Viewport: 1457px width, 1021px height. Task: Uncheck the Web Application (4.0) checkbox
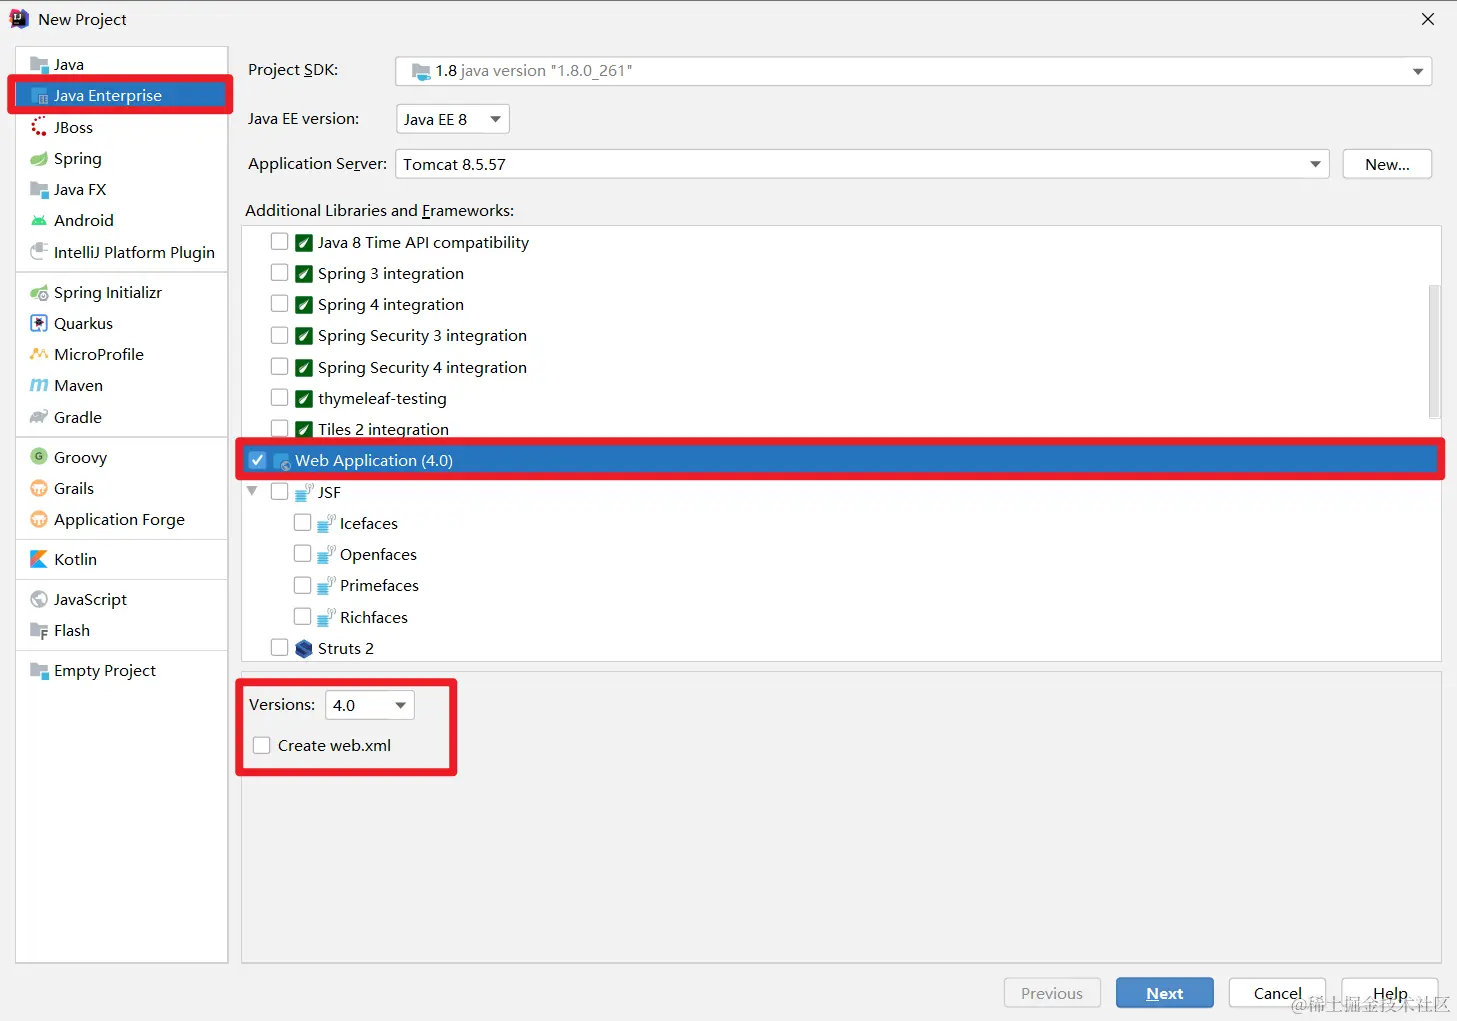click(258, 460)
